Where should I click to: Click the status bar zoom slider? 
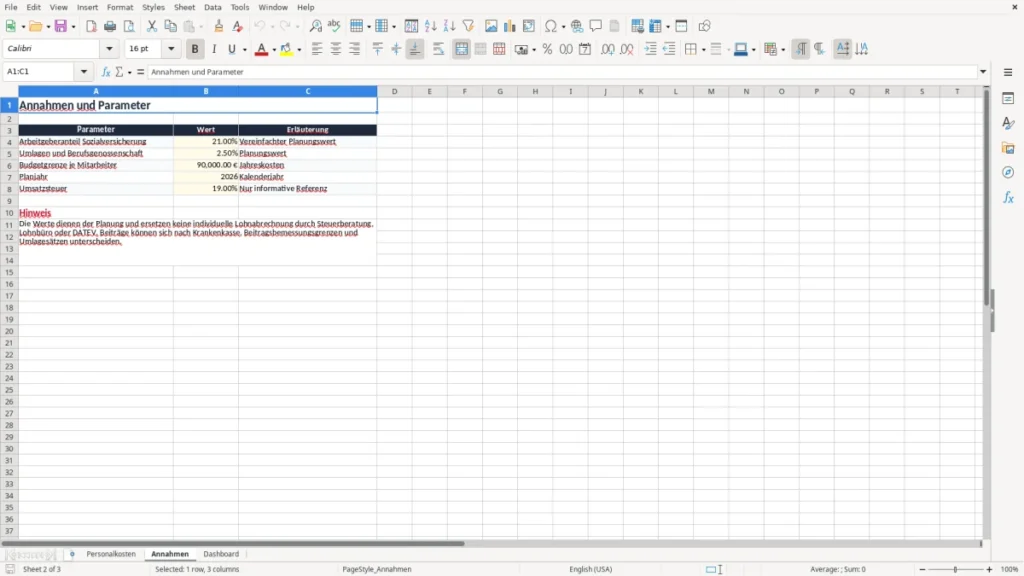point(955,569)
